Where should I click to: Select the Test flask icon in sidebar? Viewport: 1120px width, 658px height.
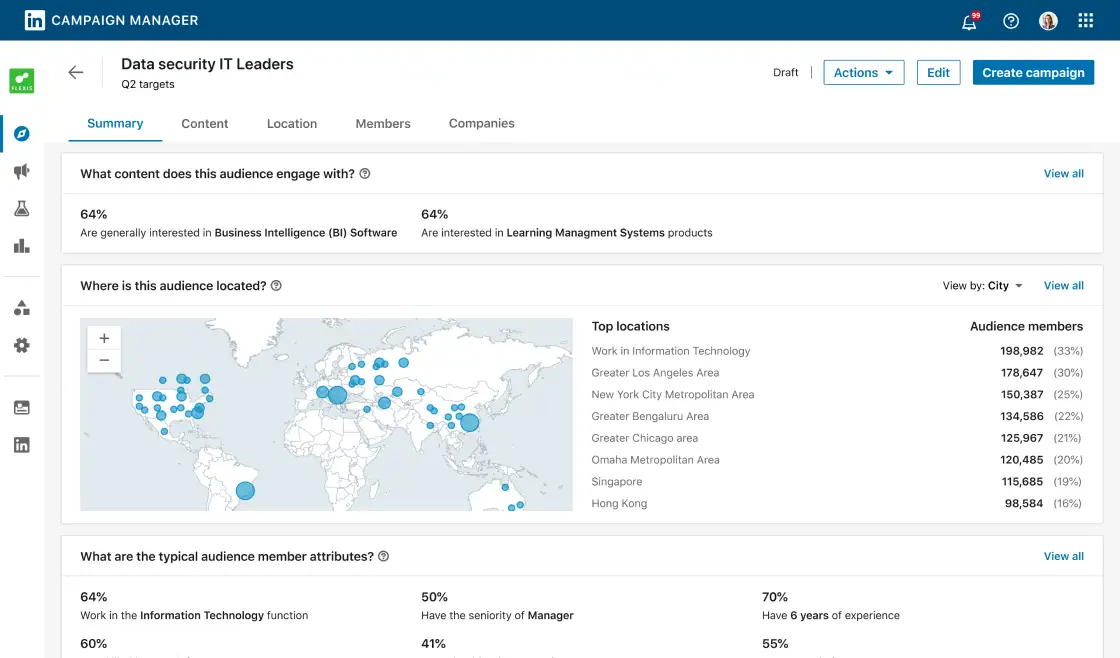click(x=22, y=208)
